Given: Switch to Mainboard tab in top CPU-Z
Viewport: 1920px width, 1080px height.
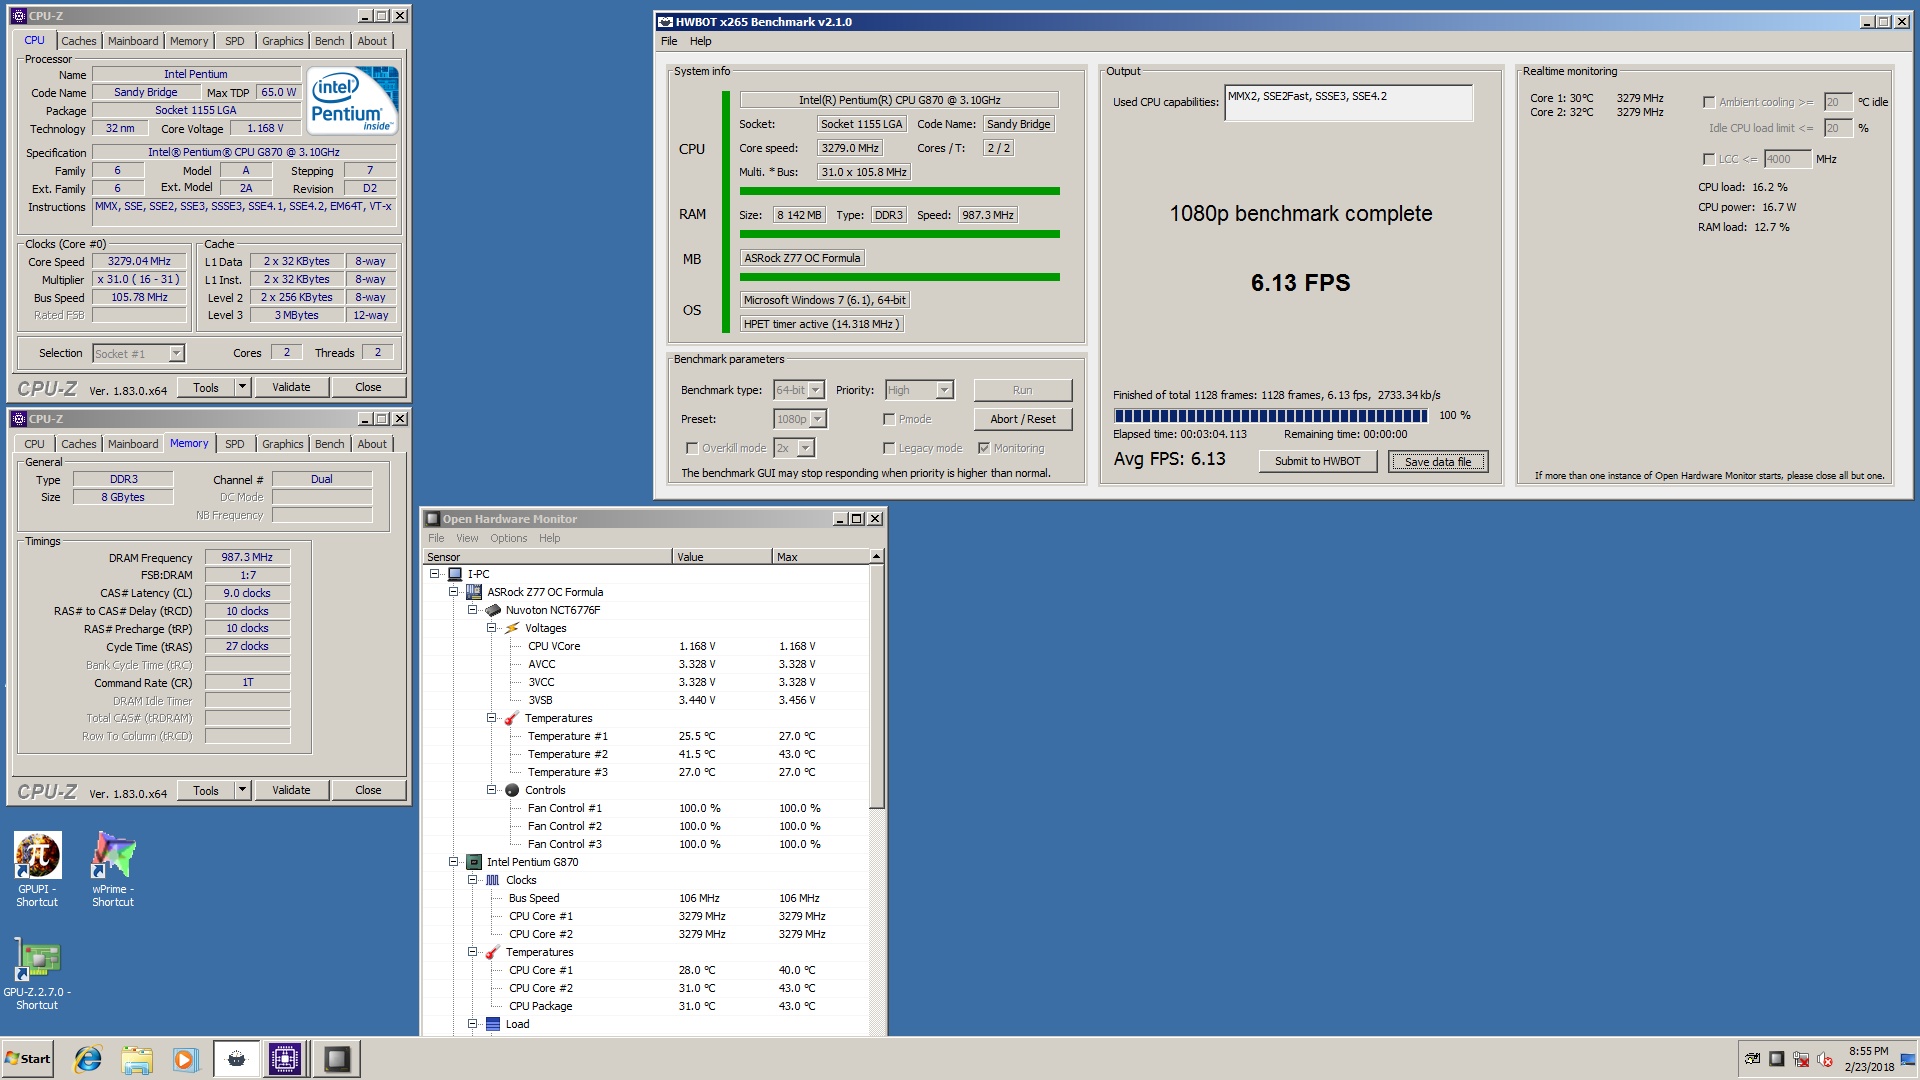Looking at the screenshot, I should coord(133,41).
